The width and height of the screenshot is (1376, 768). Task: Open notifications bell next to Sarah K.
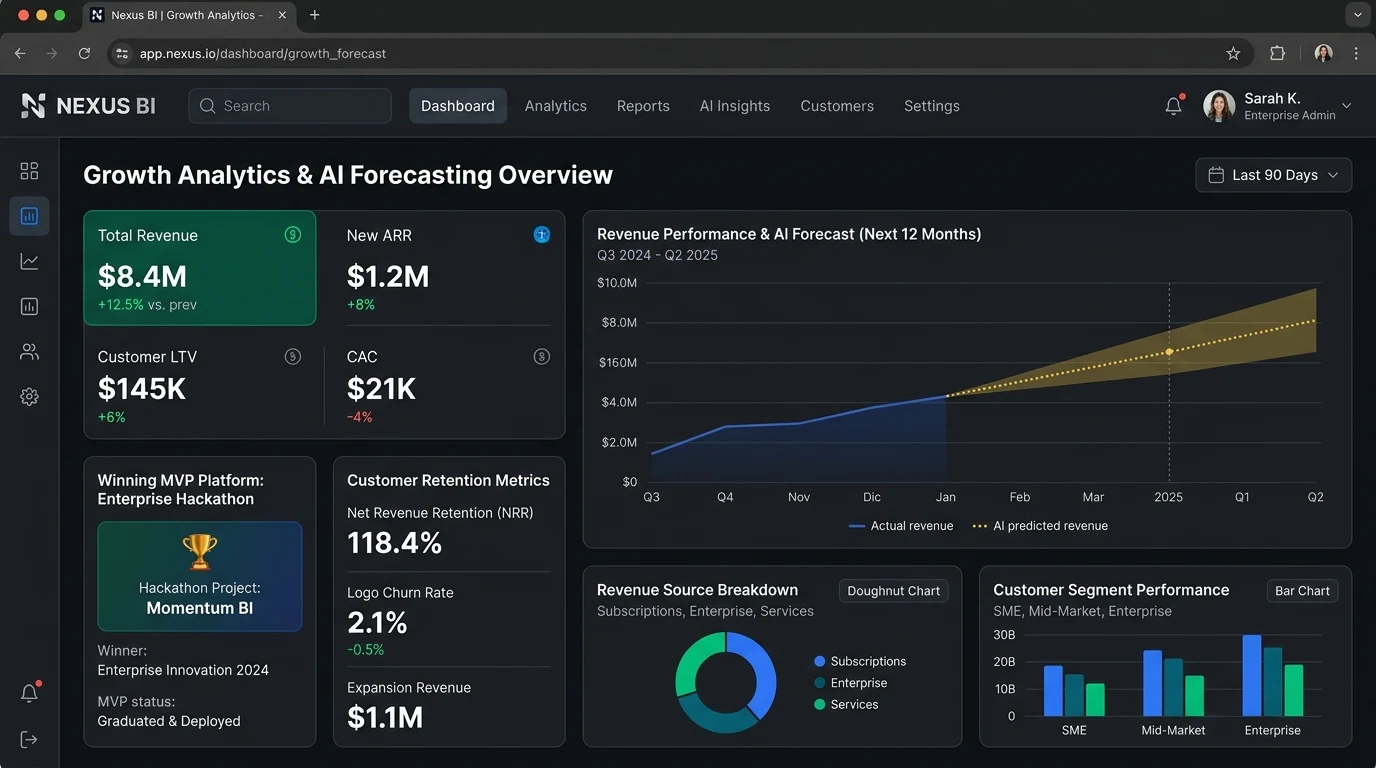[1174, 105]
